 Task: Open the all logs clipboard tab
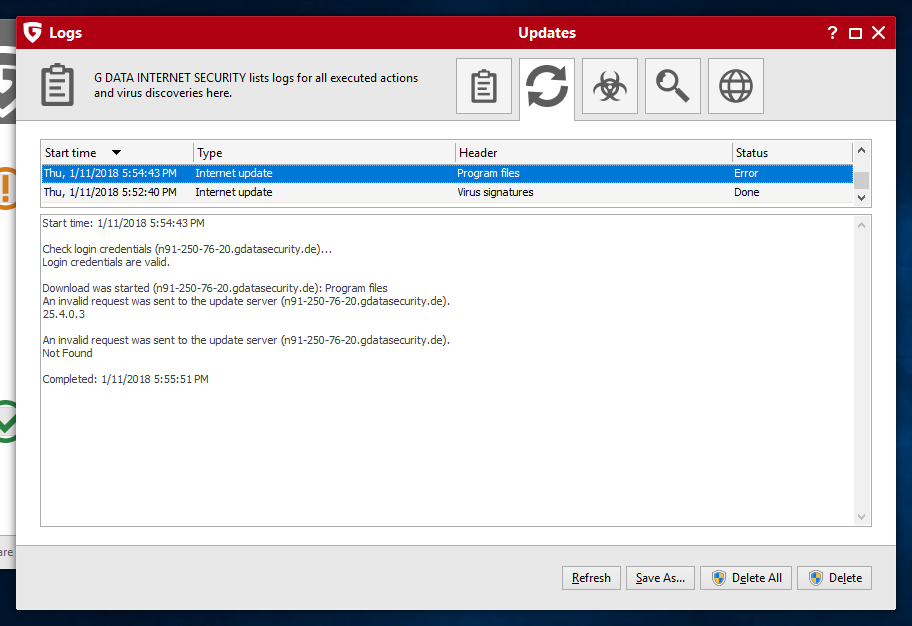pyautogui.click(x=483, y=86)
